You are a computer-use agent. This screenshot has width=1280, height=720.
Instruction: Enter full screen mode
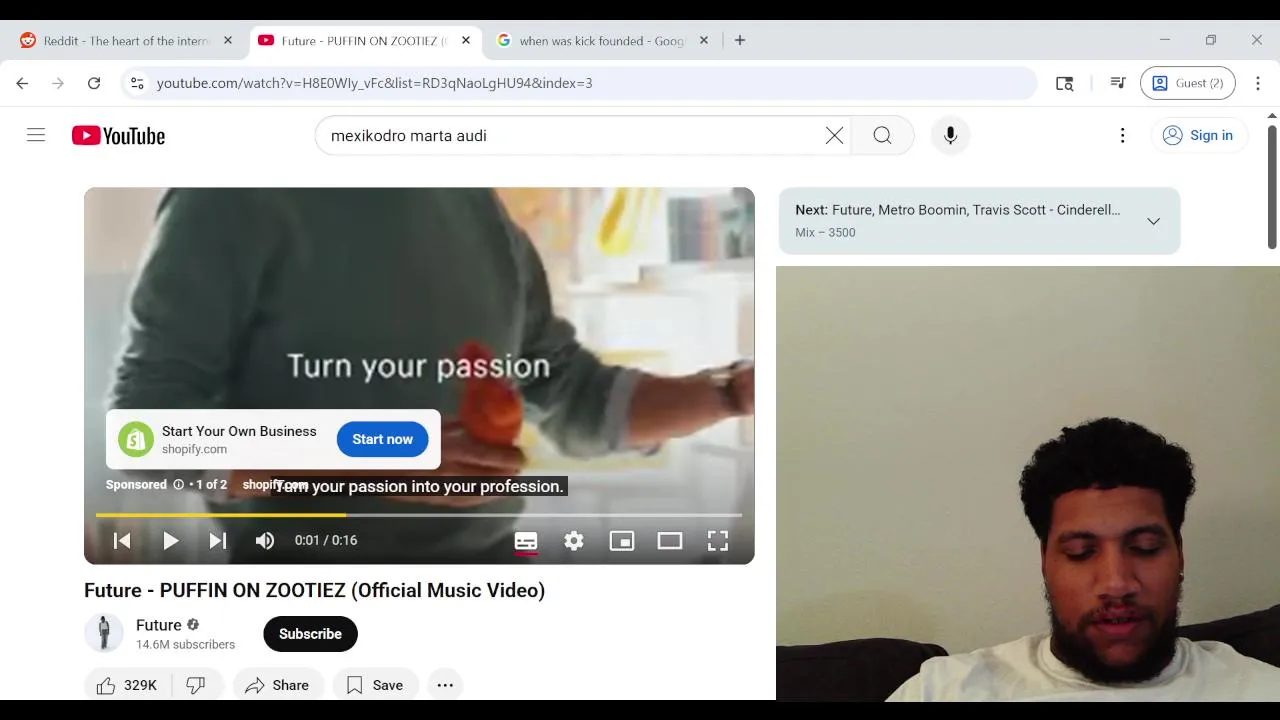click(x=718, y=541)
